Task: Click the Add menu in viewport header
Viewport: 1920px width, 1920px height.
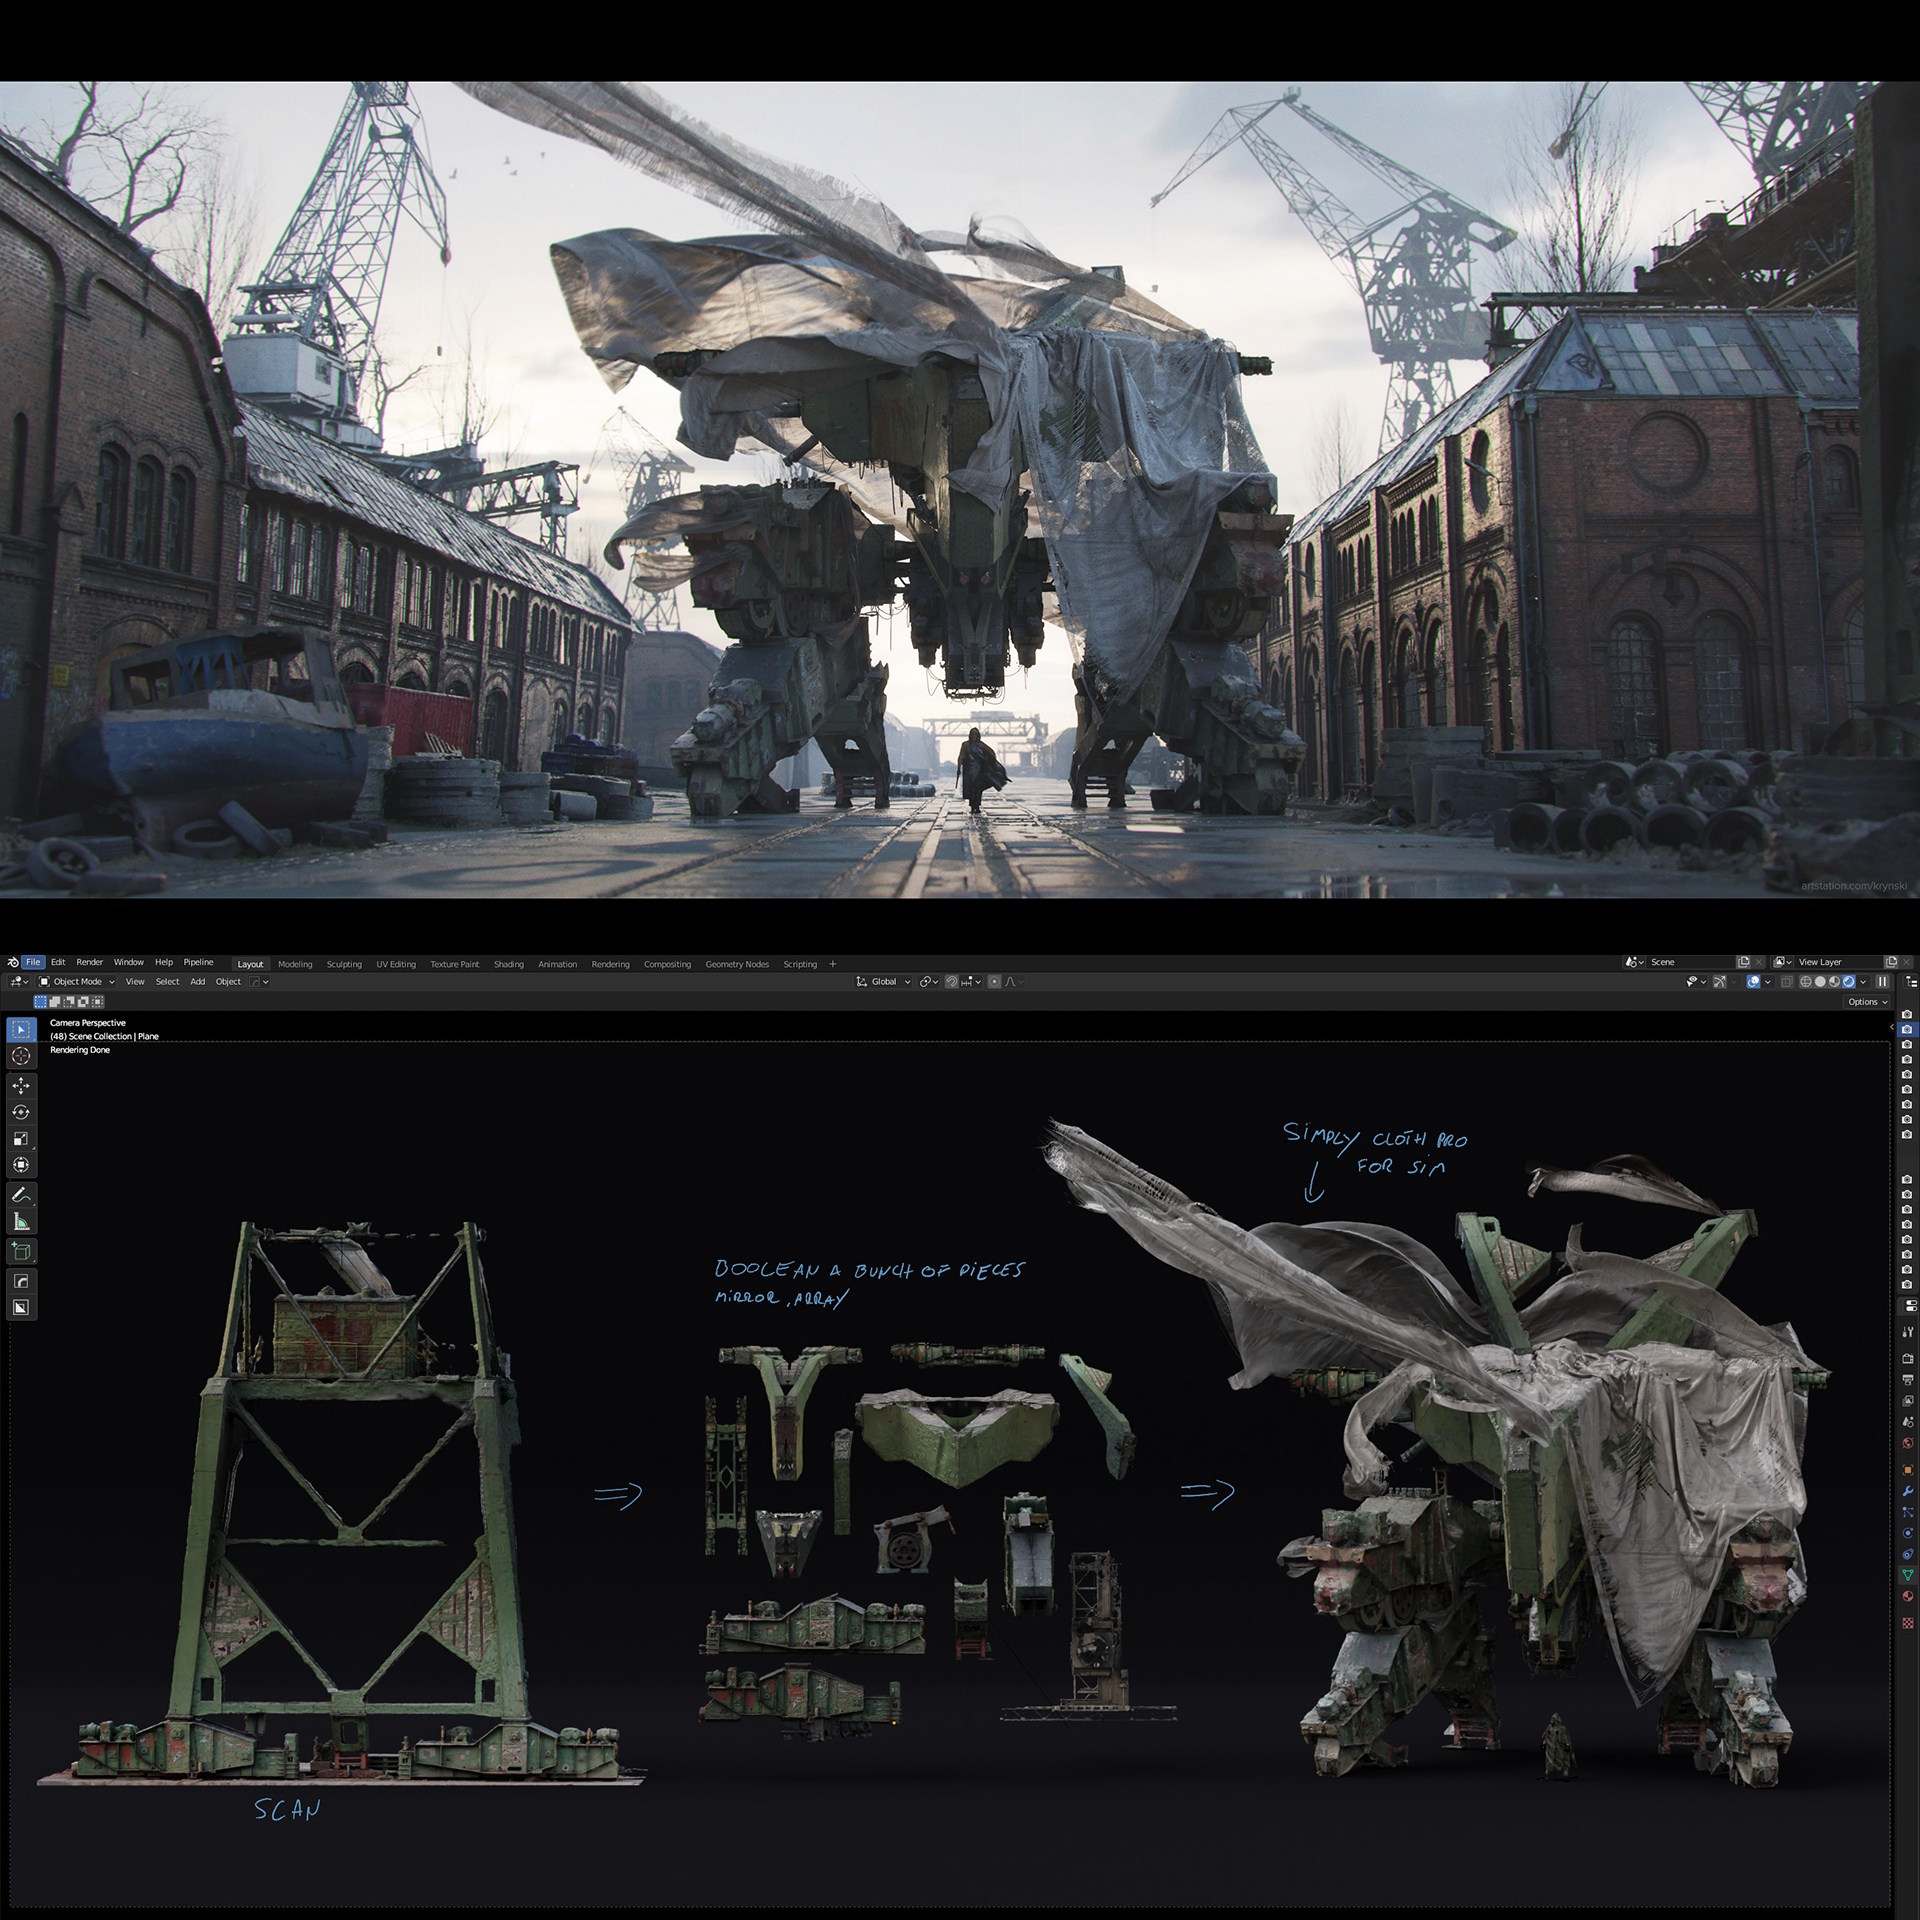Action: [x=197, y=982]
